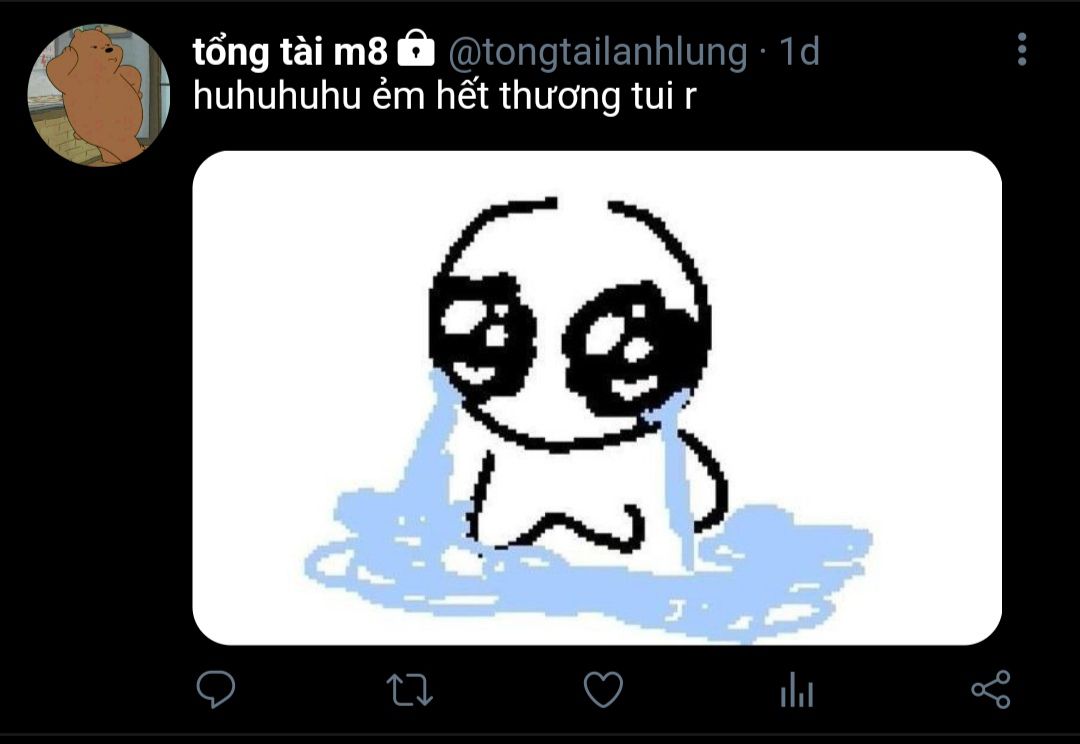Click the padlock icon beside the display name
This screenshot has height=744, width=1080.
(x=416, y=48)
